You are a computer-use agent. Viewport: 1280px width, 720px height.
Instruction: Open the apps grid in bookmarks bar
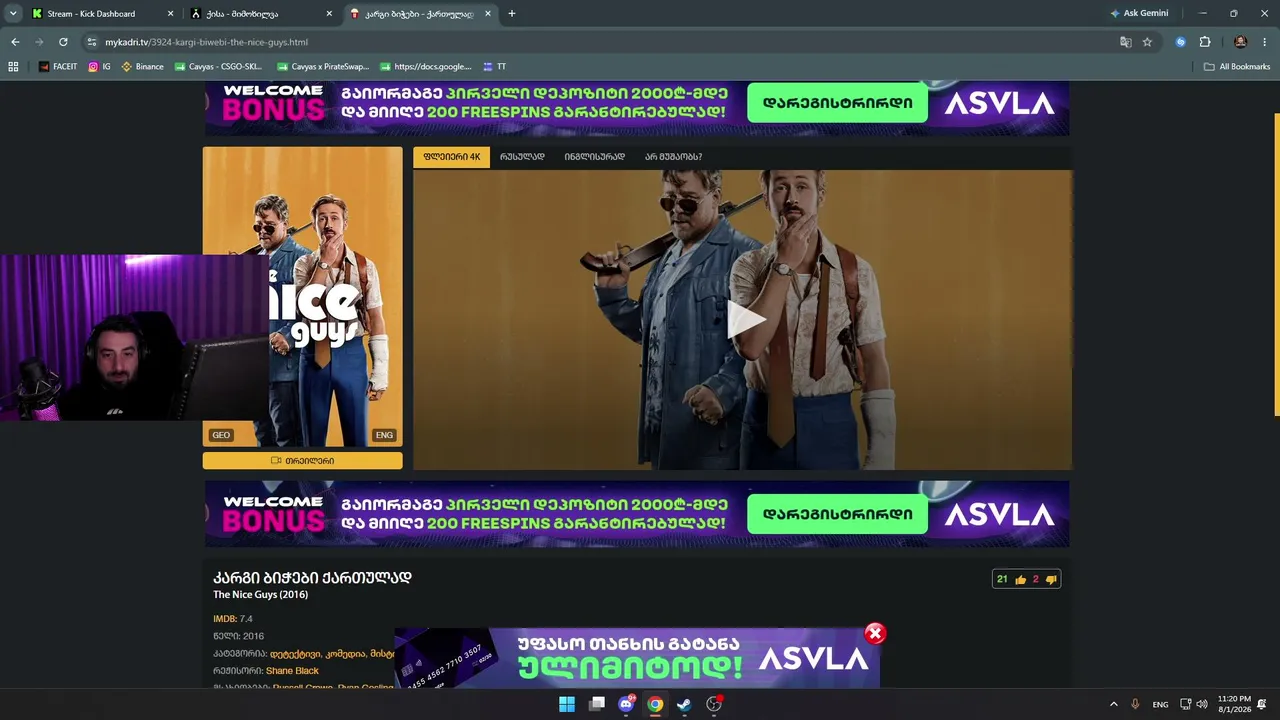[13, 67]
